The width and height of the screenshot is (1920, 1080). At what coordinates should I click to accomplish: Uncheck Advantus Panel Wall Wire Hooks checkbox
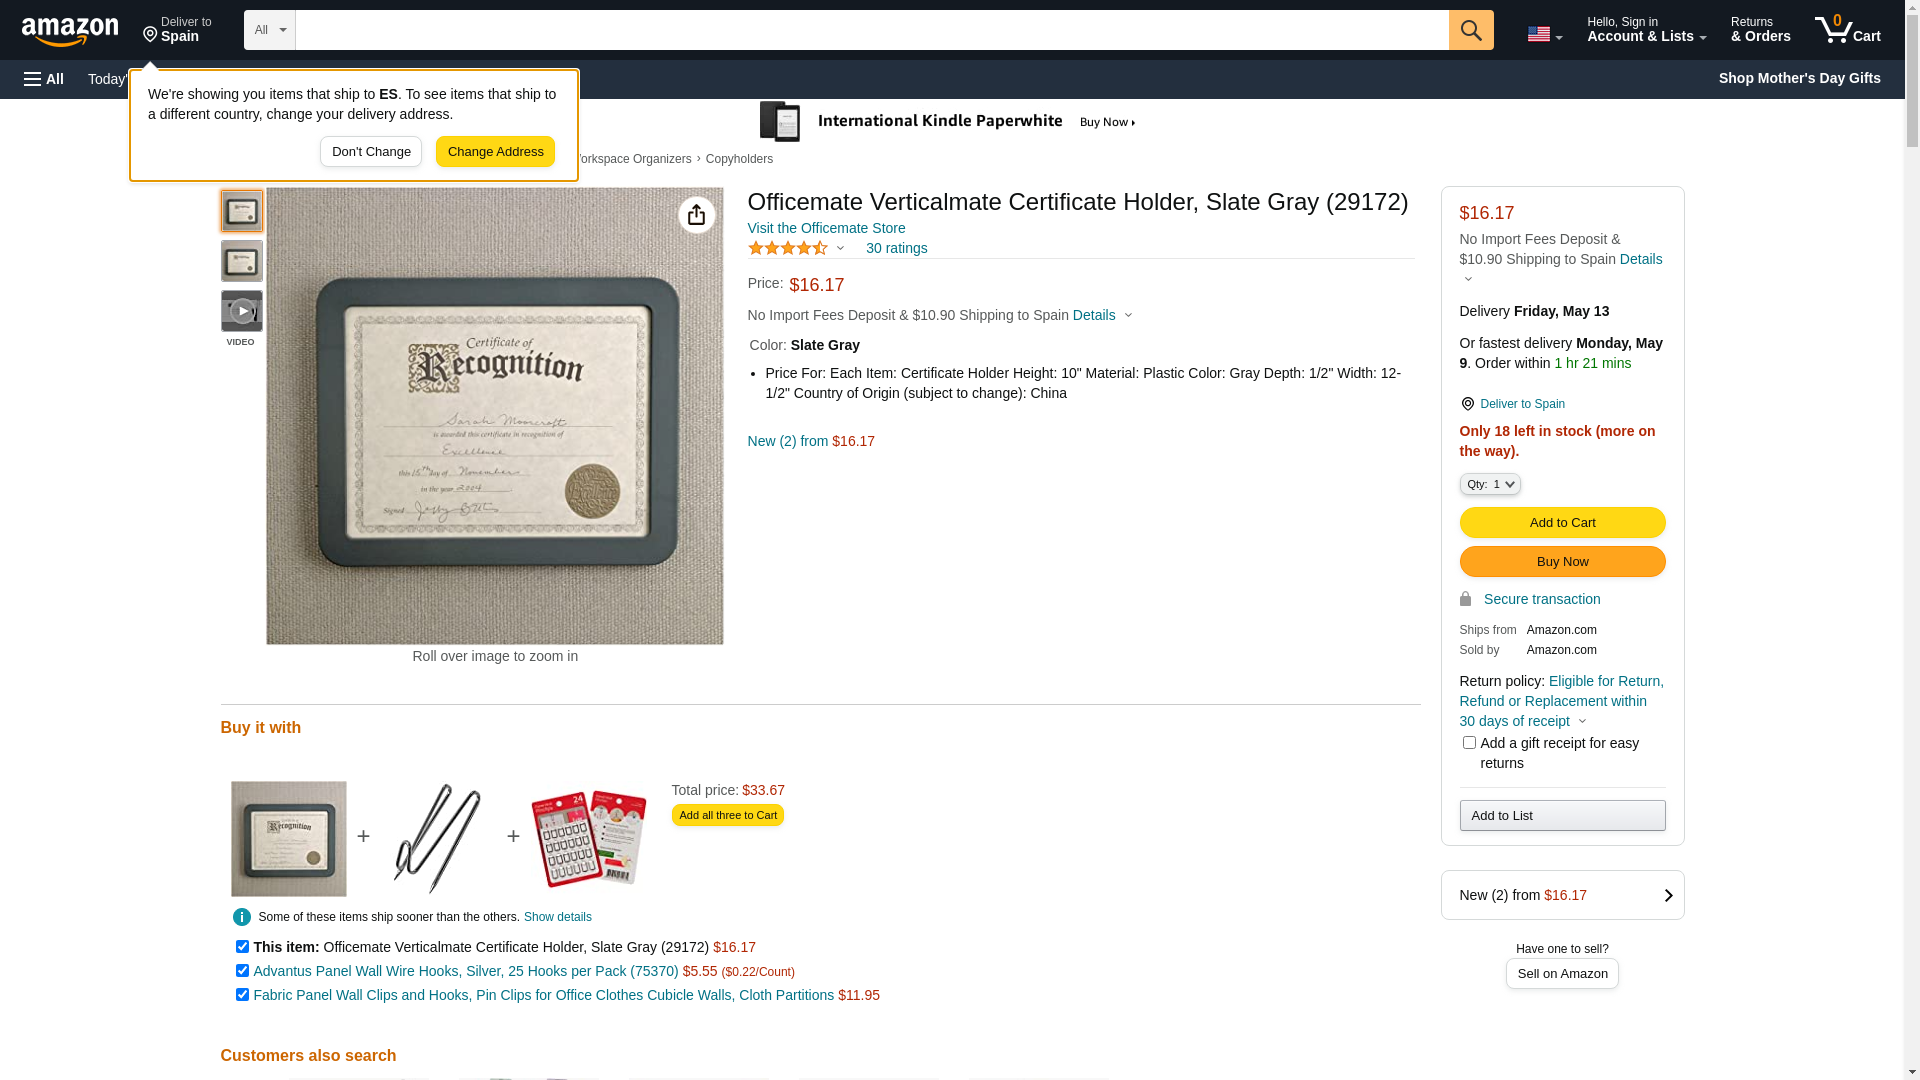pos(242,971)
